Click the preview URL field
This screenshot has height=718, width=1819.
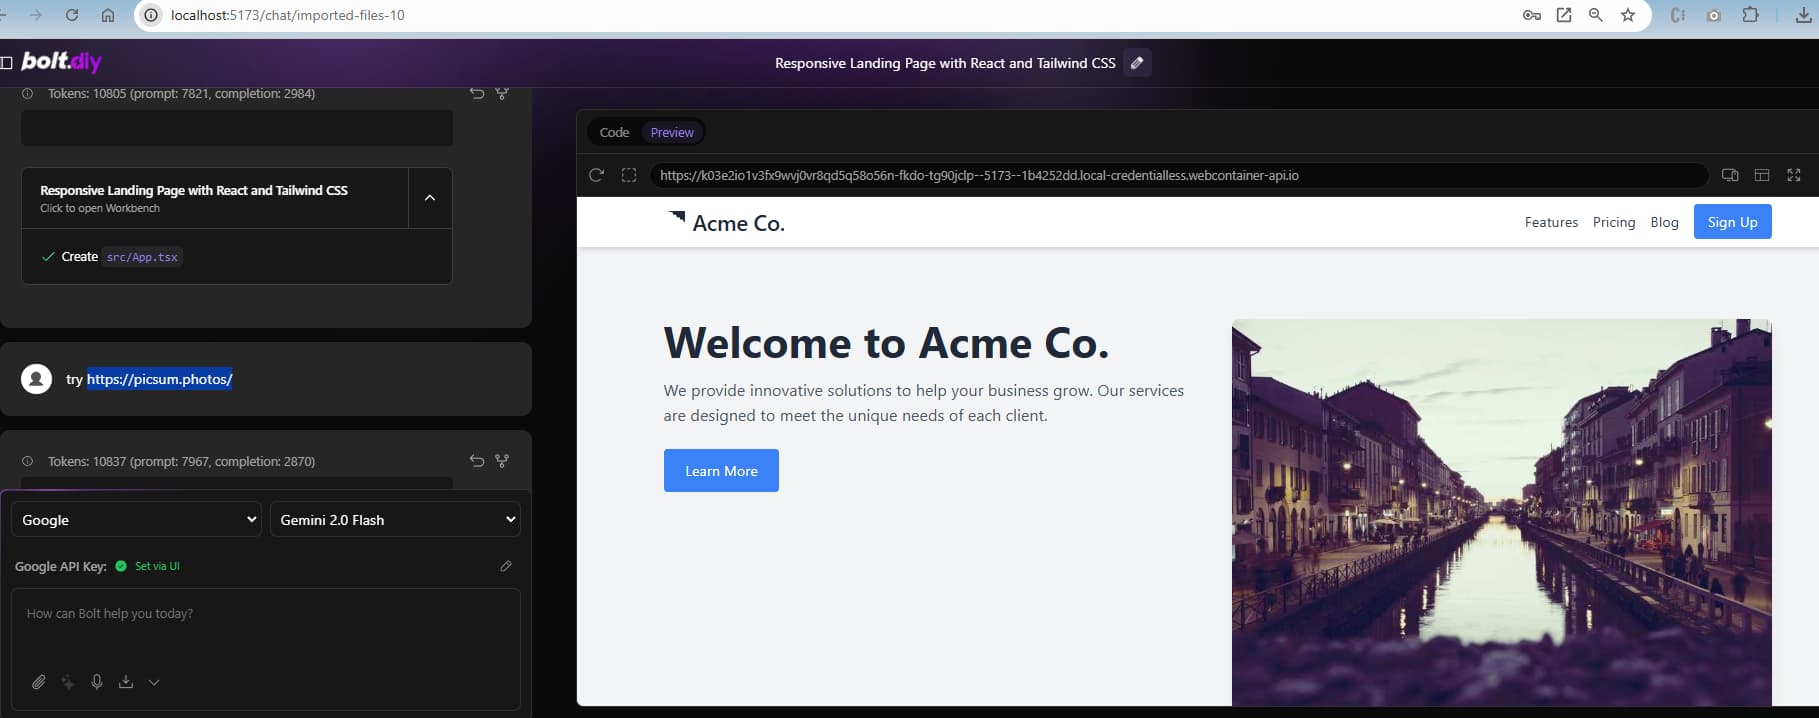[x=1178, y=175]
